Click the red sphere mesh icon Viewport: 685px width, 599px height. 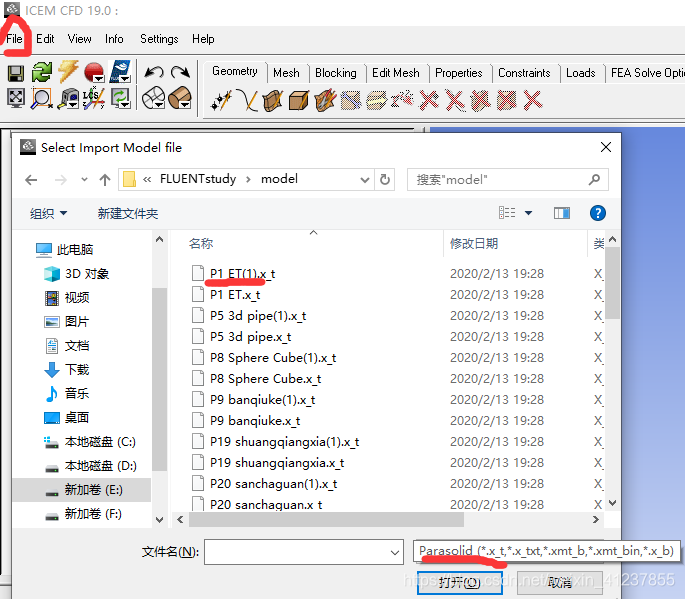[x=94, y=72]
